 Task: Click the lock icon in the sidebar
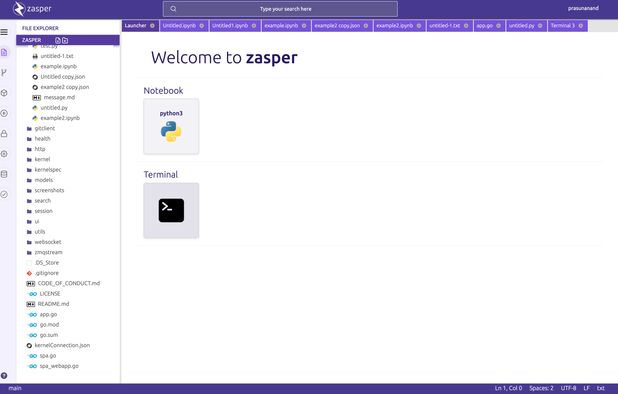coord(4,134)
